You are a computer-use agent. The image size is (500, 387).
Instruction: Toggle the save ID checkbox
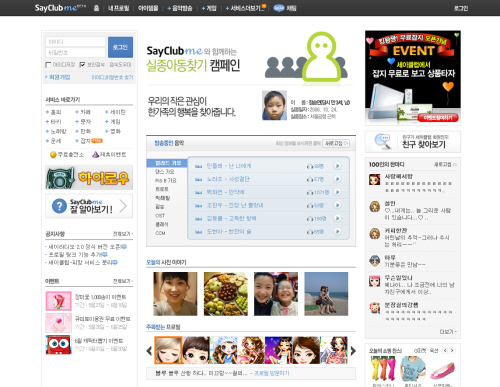48,65
